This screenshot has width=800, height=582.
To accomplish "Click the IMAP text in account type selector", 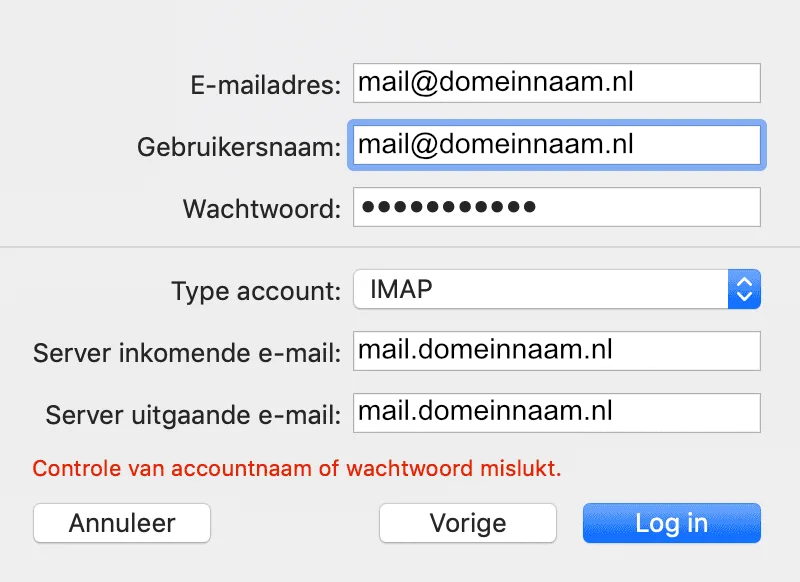I will (402, 290).
